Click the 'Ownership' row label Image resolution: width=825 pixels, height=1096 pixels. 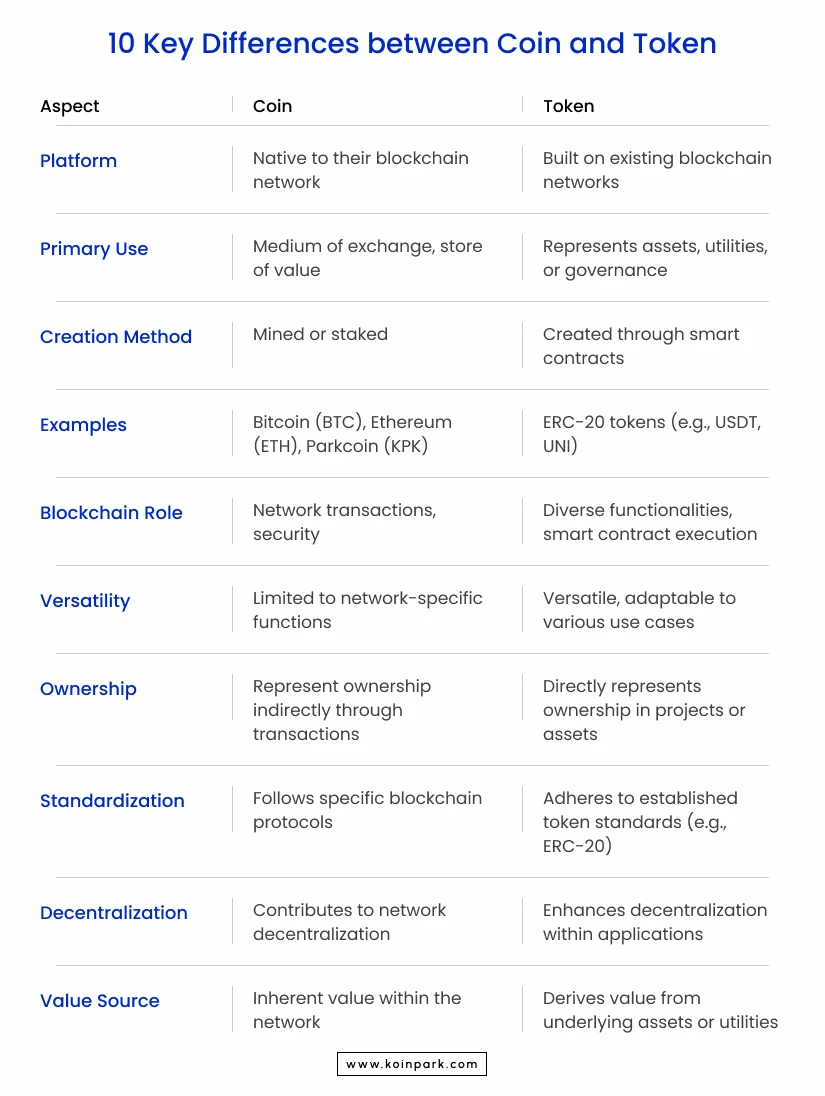click(88, 689)
